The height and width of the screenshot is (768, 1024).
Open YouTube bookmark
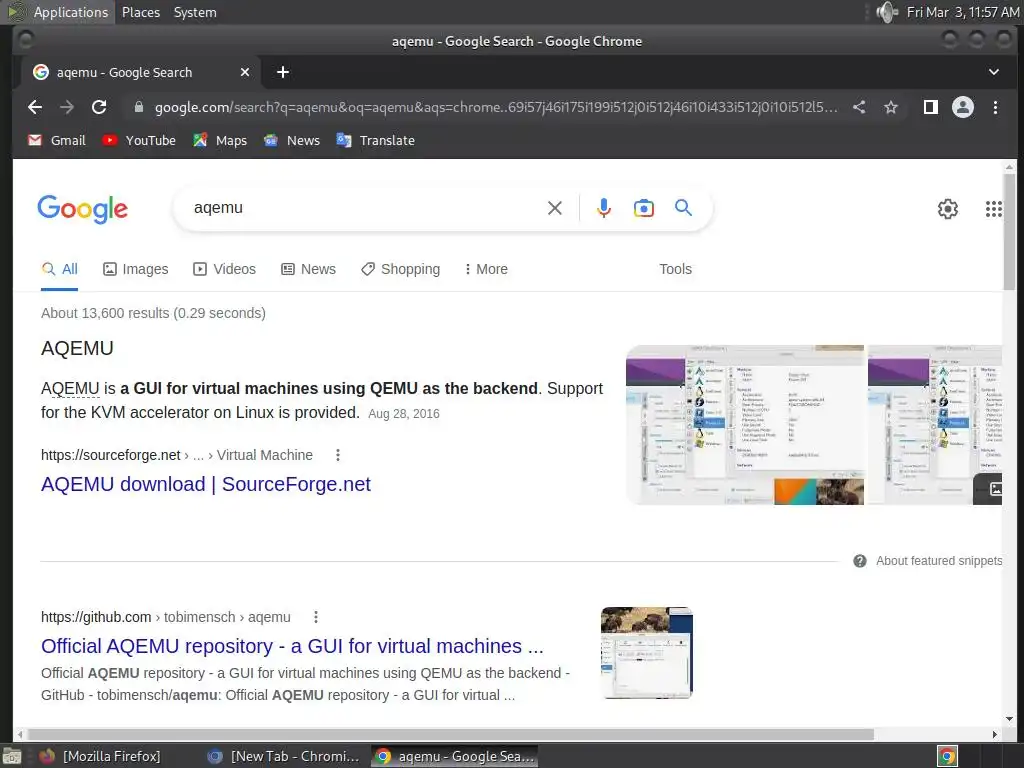click(138, 140)
